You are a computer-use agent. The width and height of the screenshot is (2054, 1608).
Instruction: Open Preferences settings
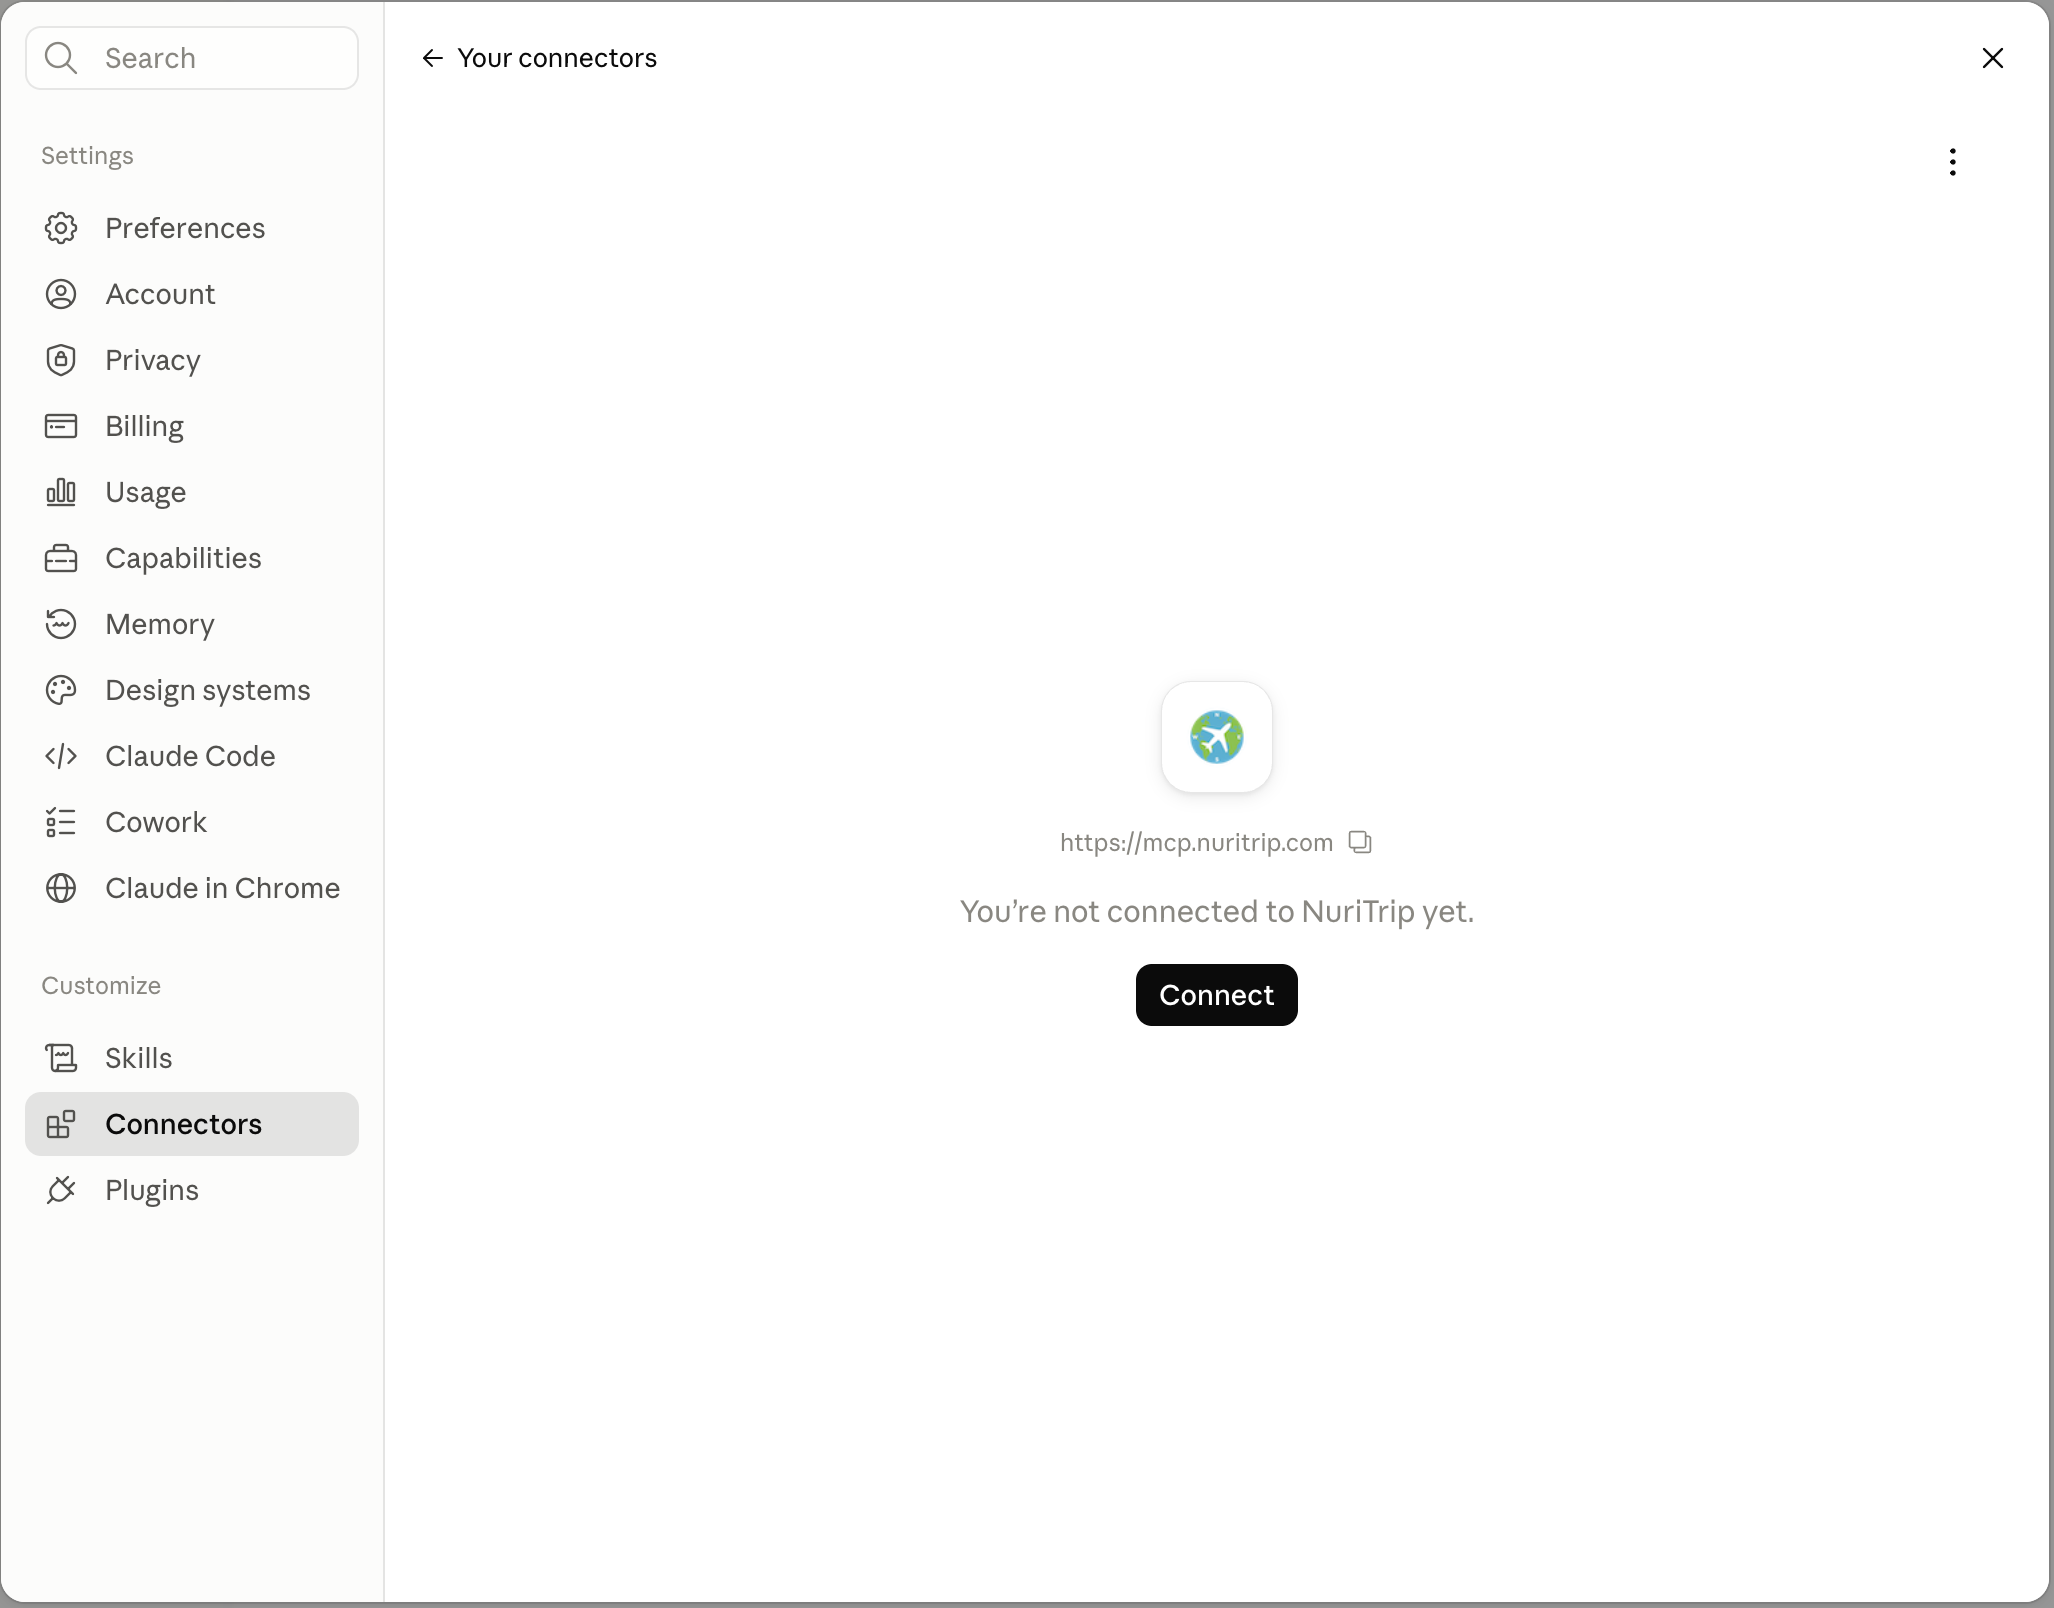(x=192, y=228)
